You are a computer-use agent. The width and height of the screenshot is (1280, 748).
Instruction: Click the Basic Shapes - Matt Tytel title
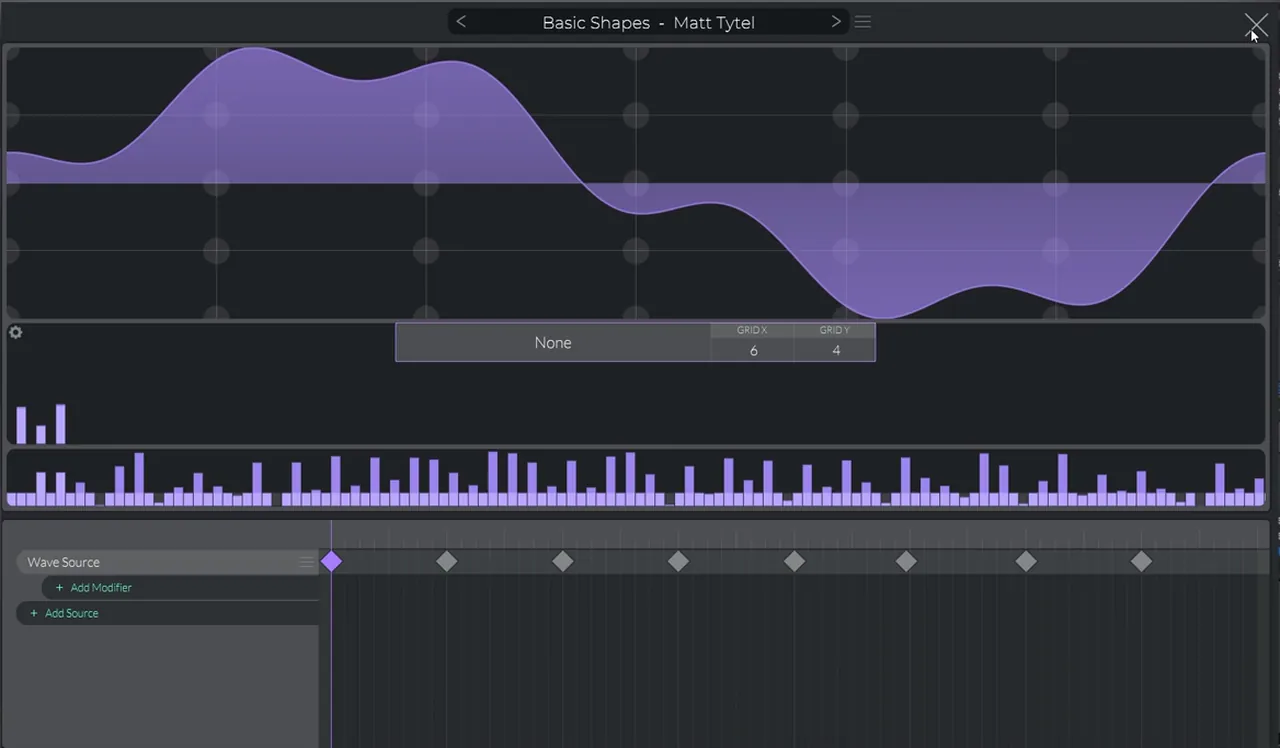[x=648, y=22]
